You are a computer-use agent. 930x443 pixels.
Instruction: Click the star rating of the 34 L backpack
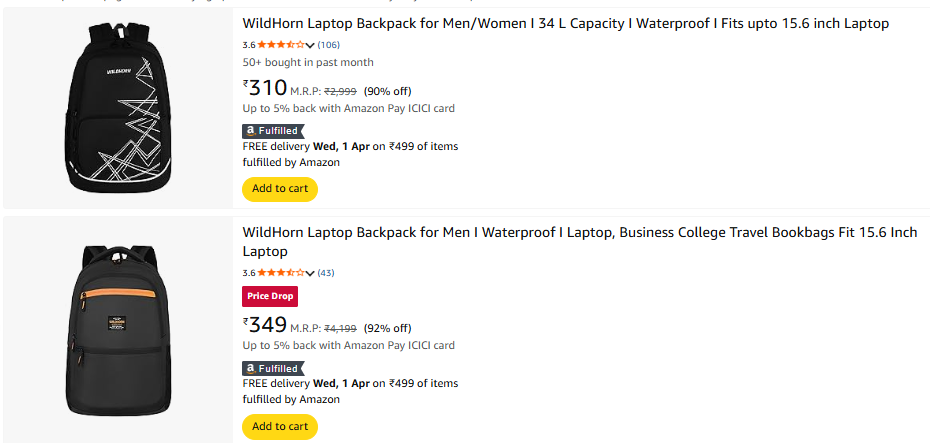tap(281, 45)
